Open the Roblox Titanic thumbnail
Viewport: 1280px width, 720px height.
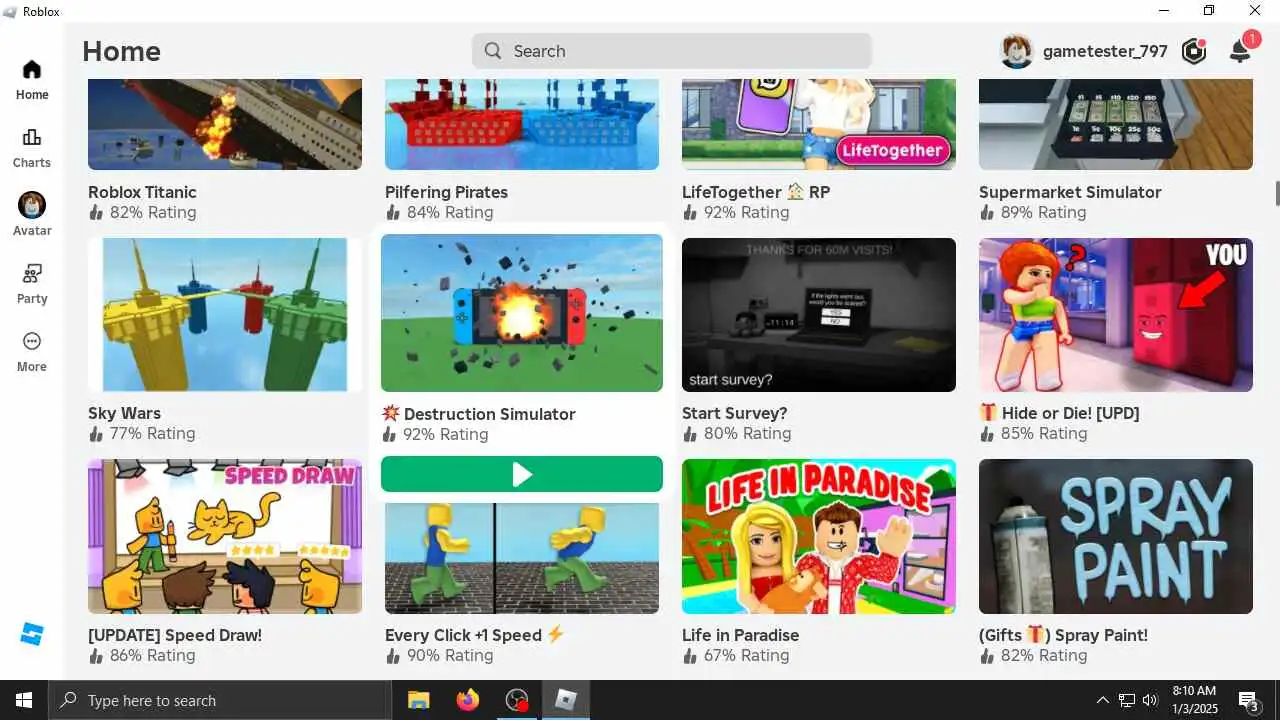point(225,124)
